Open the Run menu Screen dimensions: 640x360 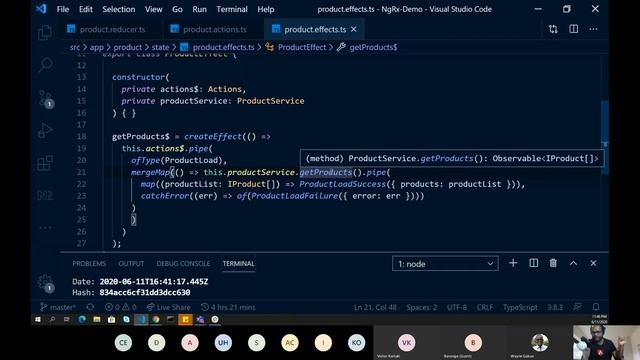click(199, 9)
